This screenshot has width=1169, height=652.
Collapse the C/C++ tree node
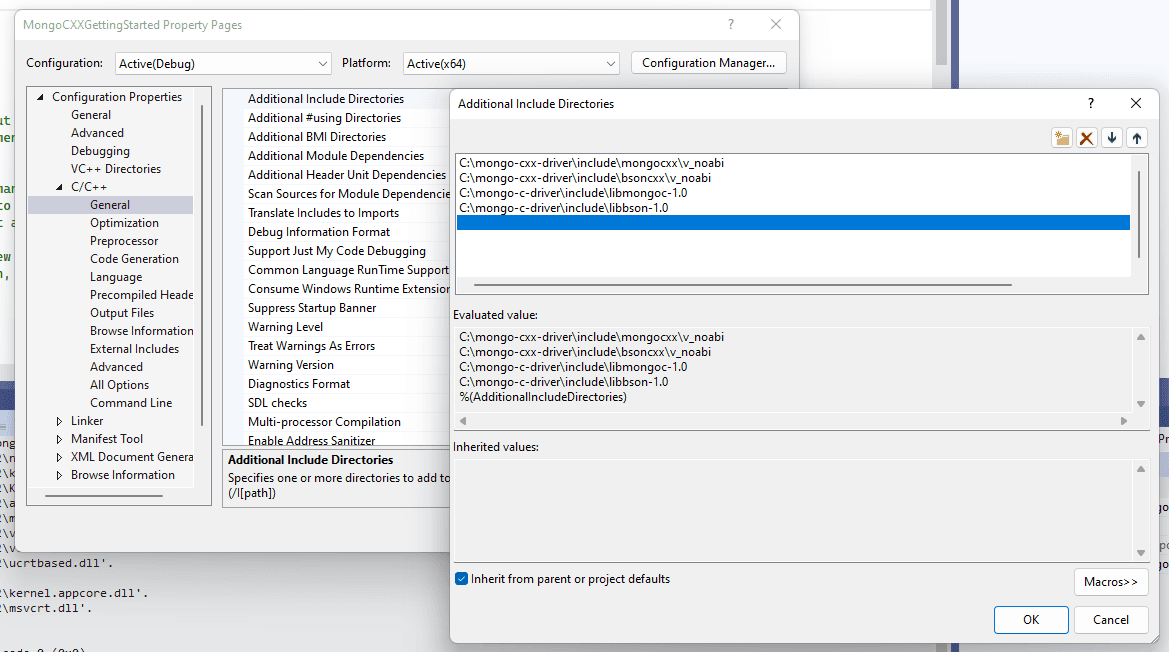[x=59, y=187]
